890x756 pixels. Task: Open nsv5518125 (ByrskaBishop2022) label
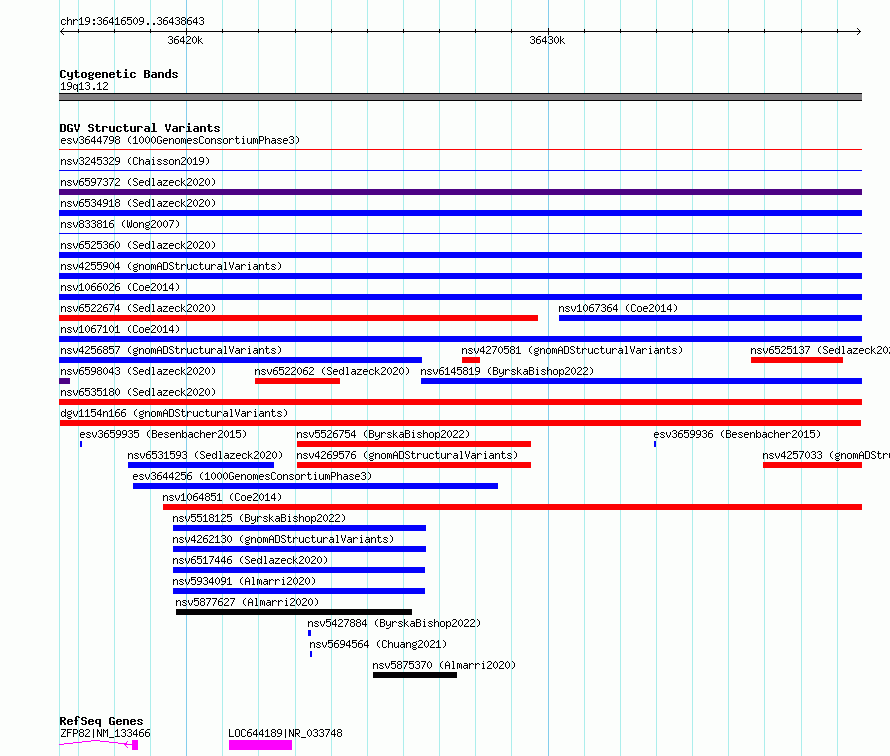point(259,518)
